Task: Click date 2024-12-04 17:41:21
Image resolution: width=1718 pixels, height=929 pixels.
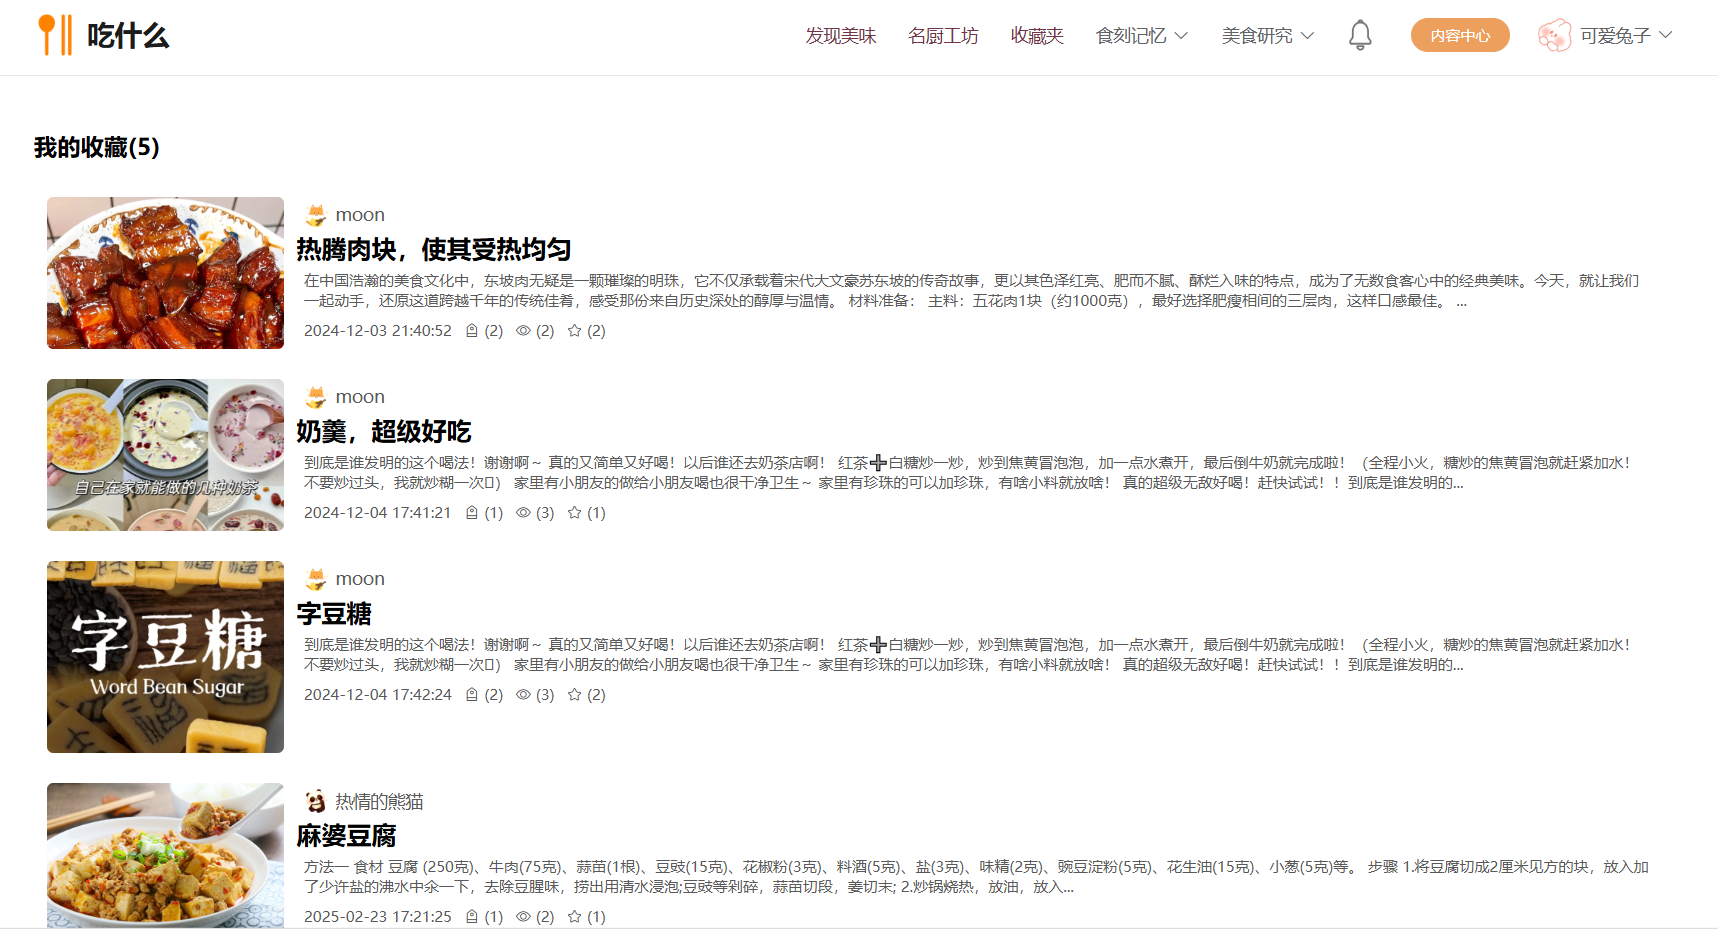Action: (378, 513)
